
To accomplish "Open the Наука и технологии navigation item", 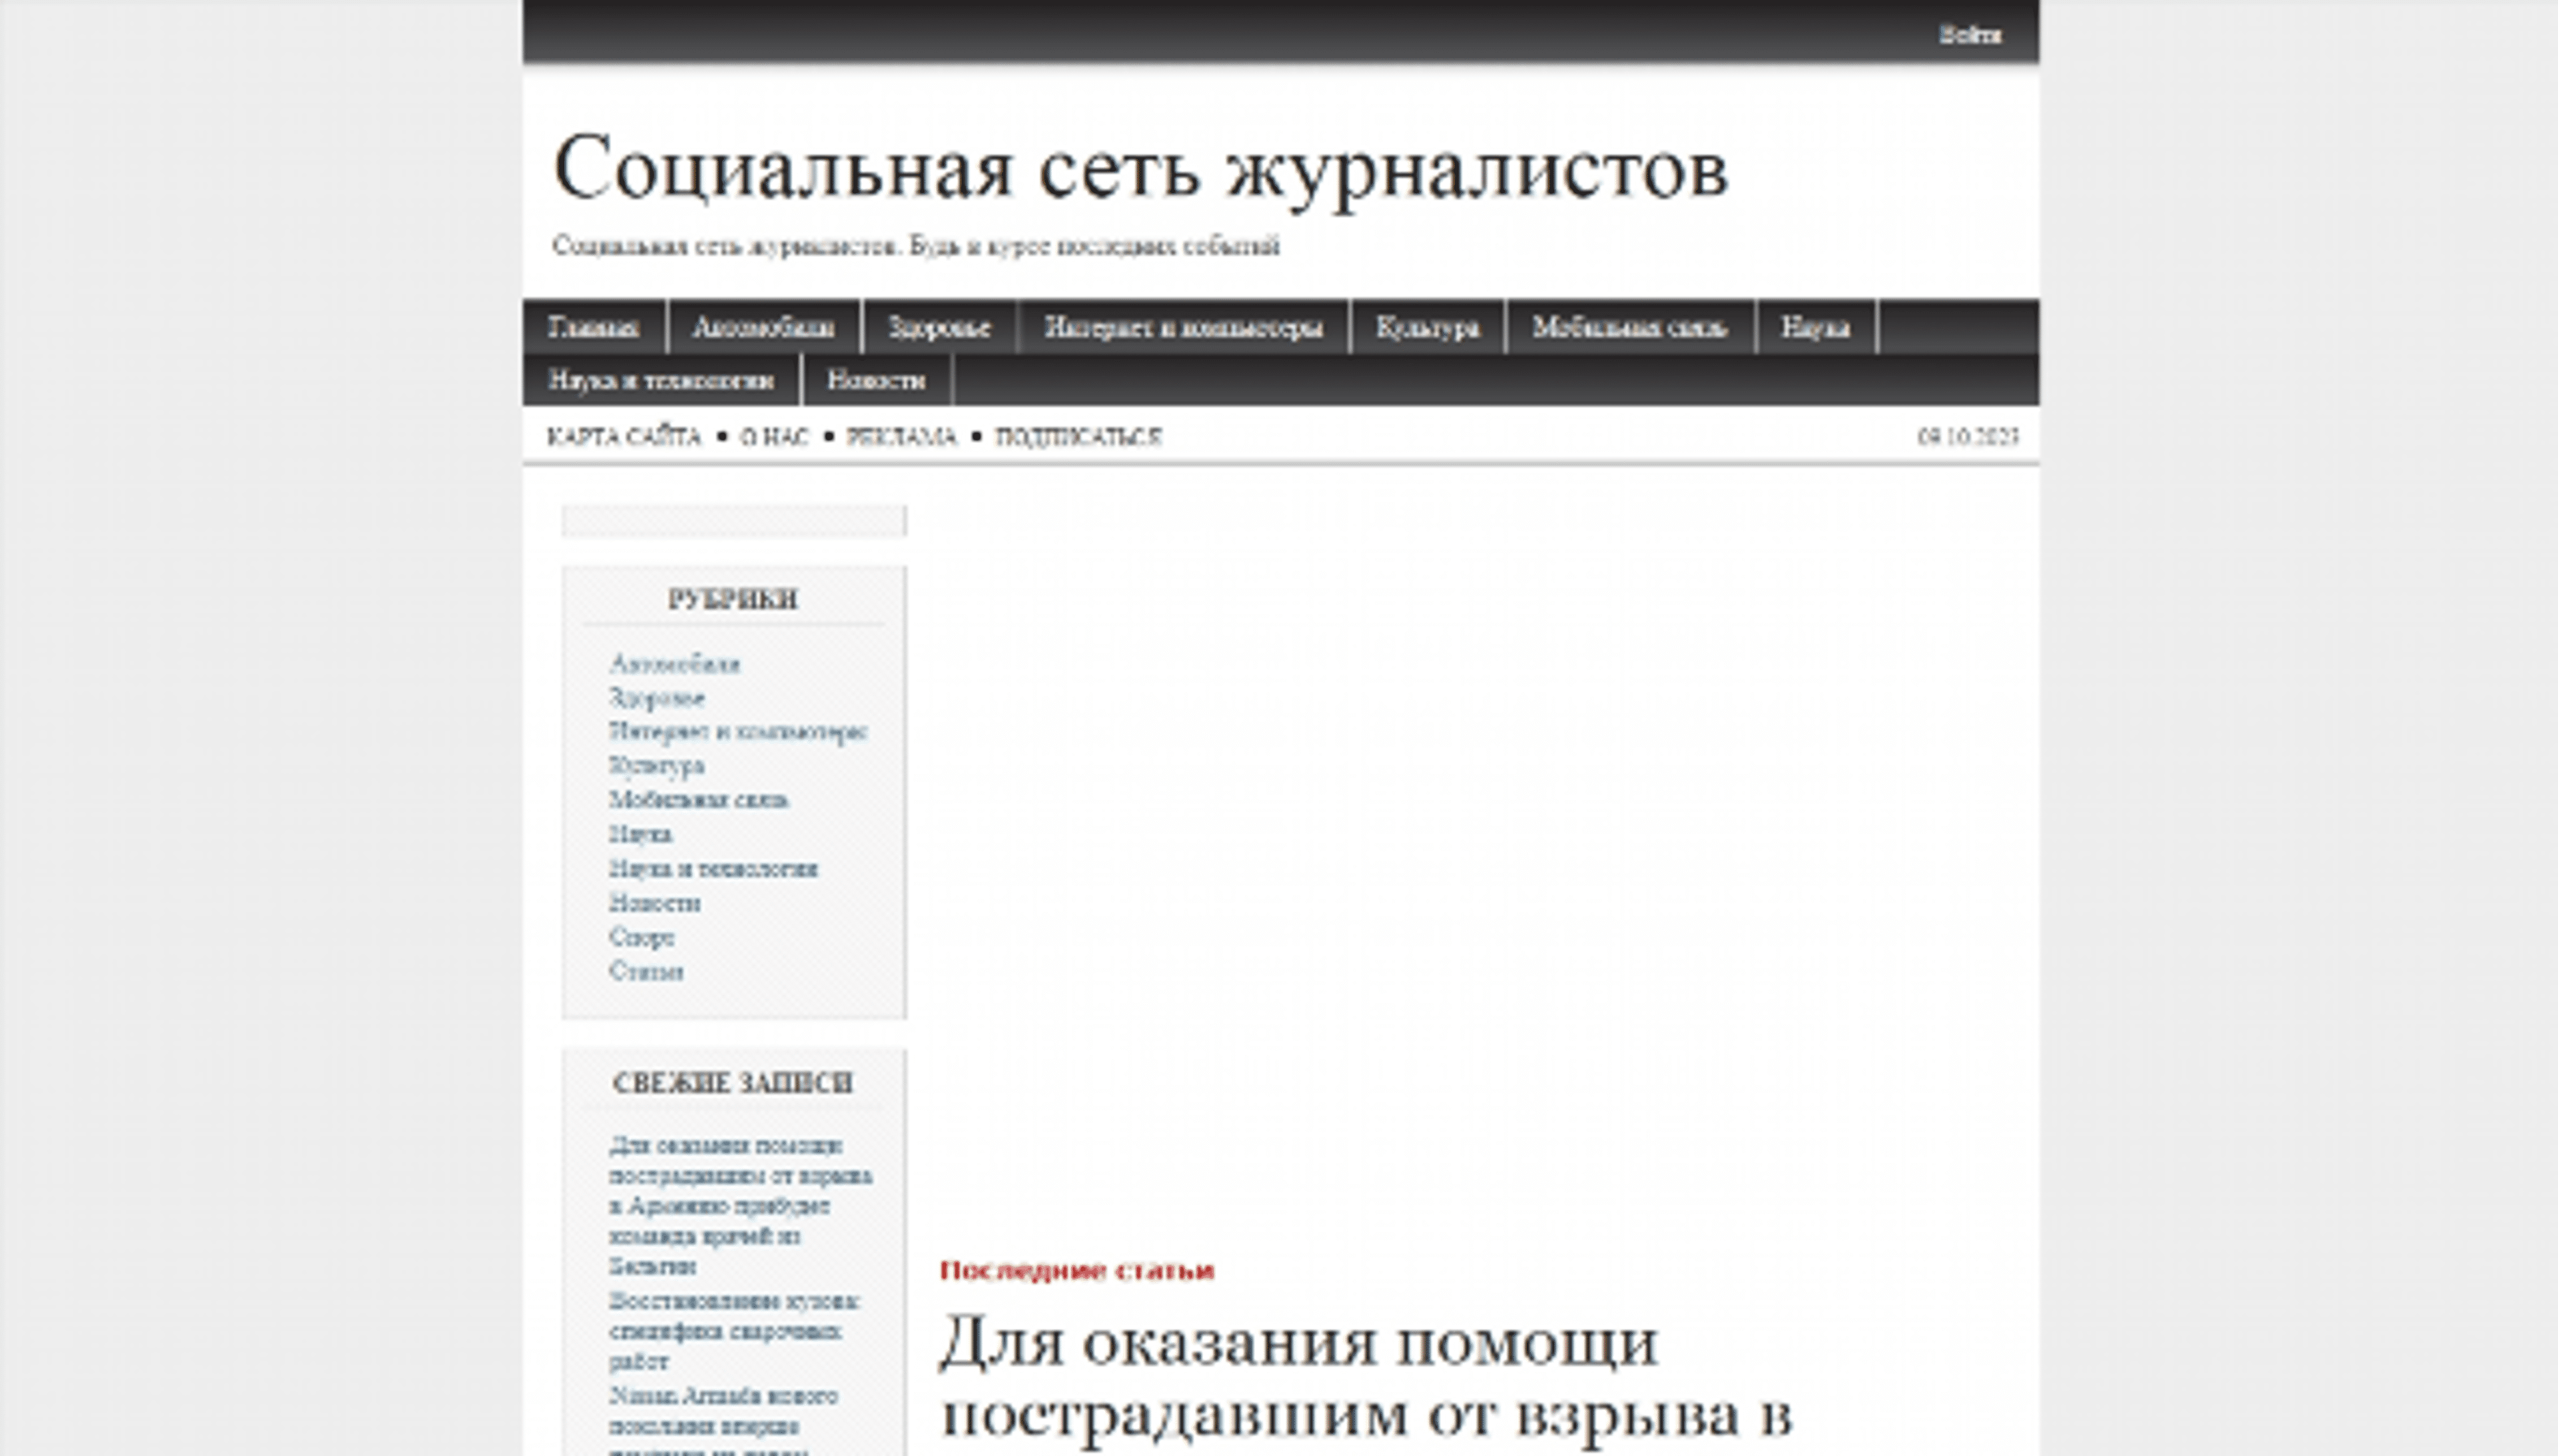I will (660, 381).
